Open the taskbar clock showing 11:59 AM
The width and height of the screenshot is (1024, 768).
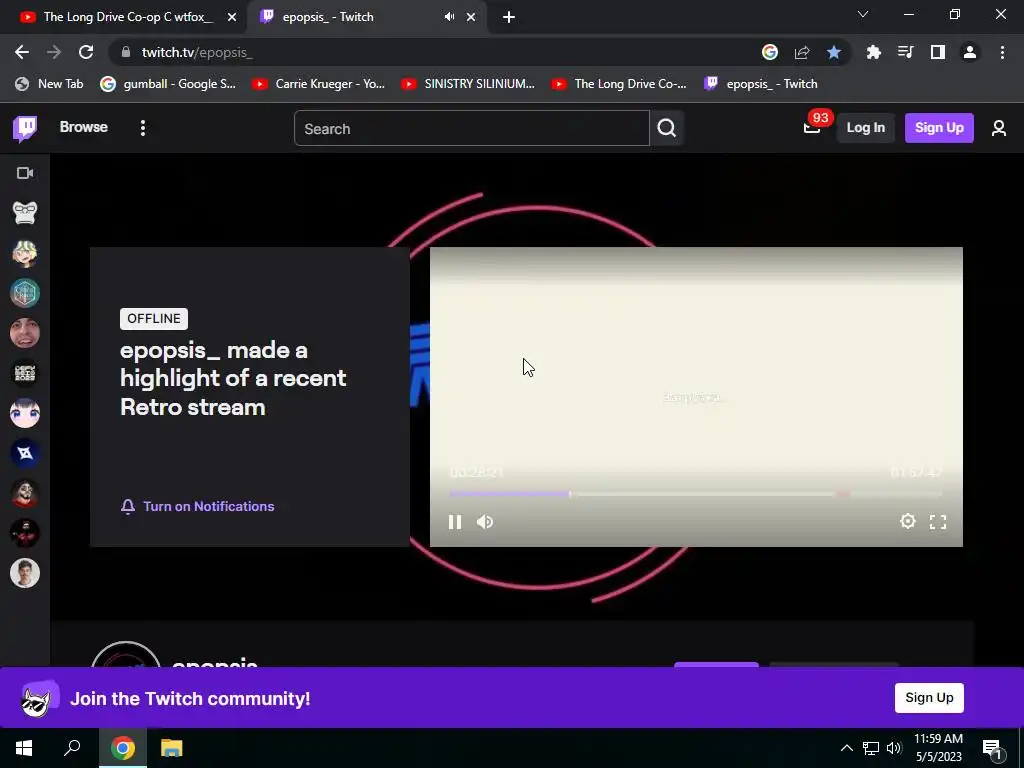pyautogui.click(x=938, y=748)
